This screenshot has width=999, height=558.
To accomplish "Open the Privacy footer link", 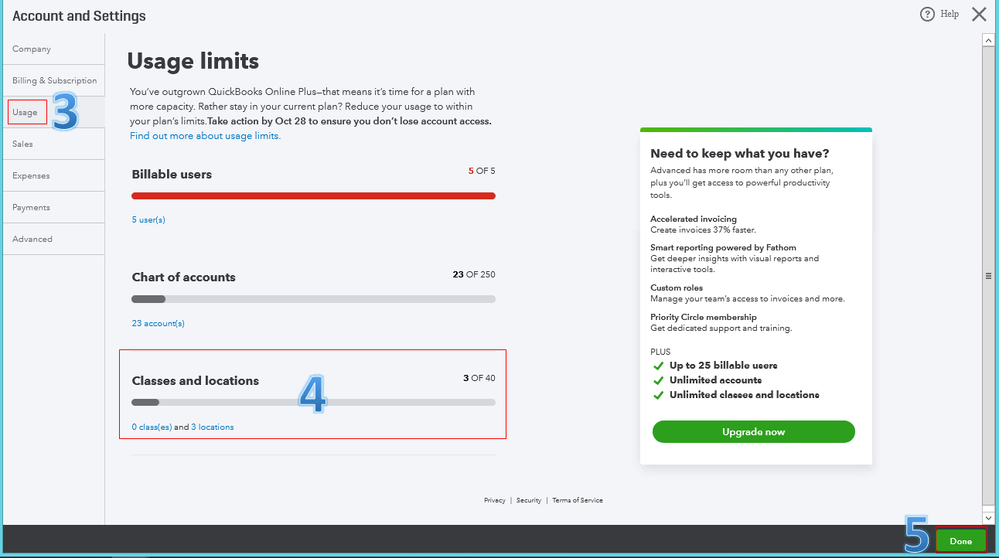I will (x=494, y=500).
